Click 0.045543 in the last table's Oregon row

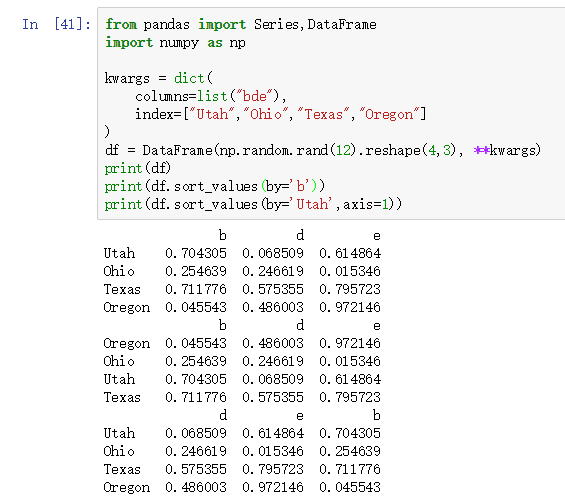350,487
